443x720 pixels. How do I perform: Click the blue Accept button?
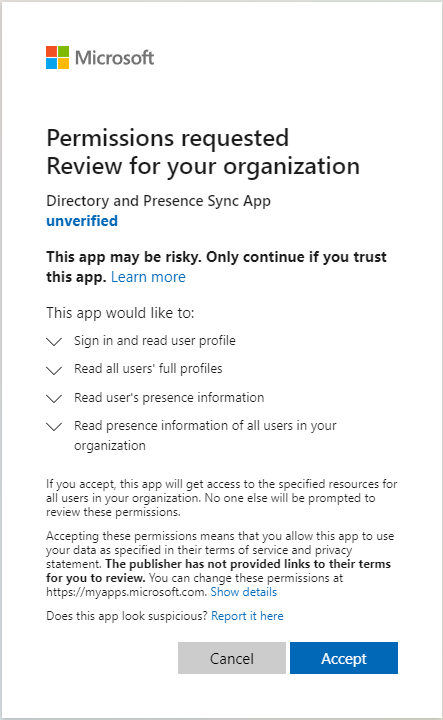point(344,658)
